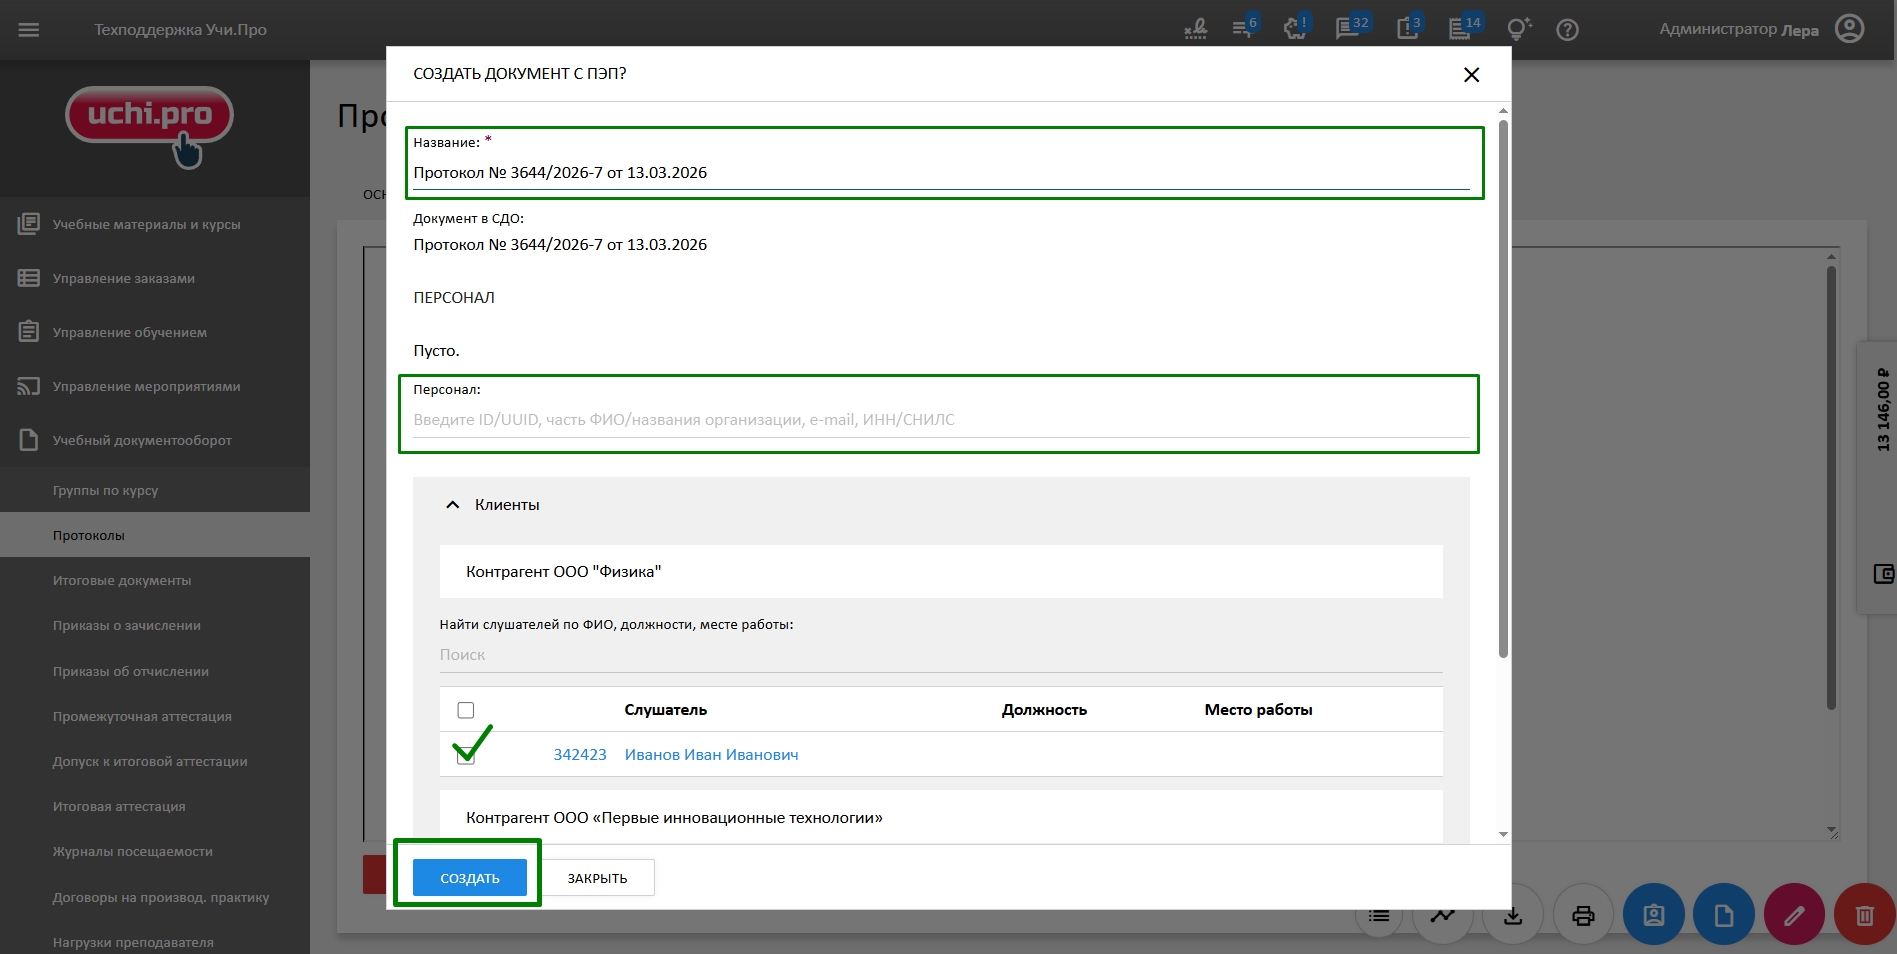Toggle the select-all checkbox in Слушатель header

466,710
